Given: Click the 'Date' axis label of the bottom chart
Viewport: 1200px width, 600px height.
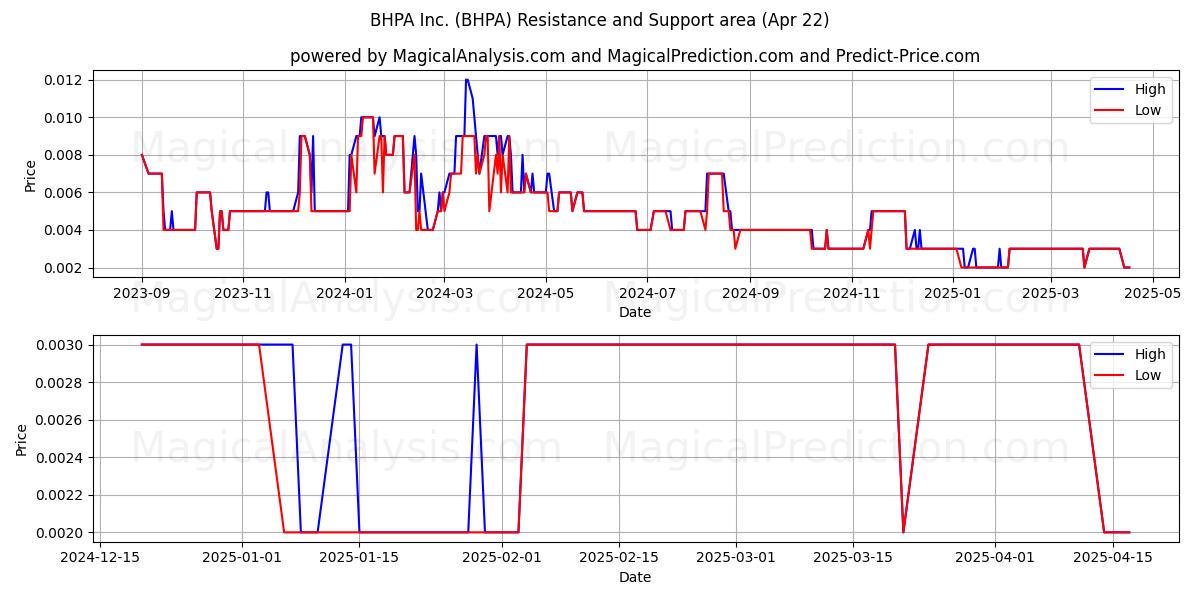Looking at the screenshot, I should (635, 577).
